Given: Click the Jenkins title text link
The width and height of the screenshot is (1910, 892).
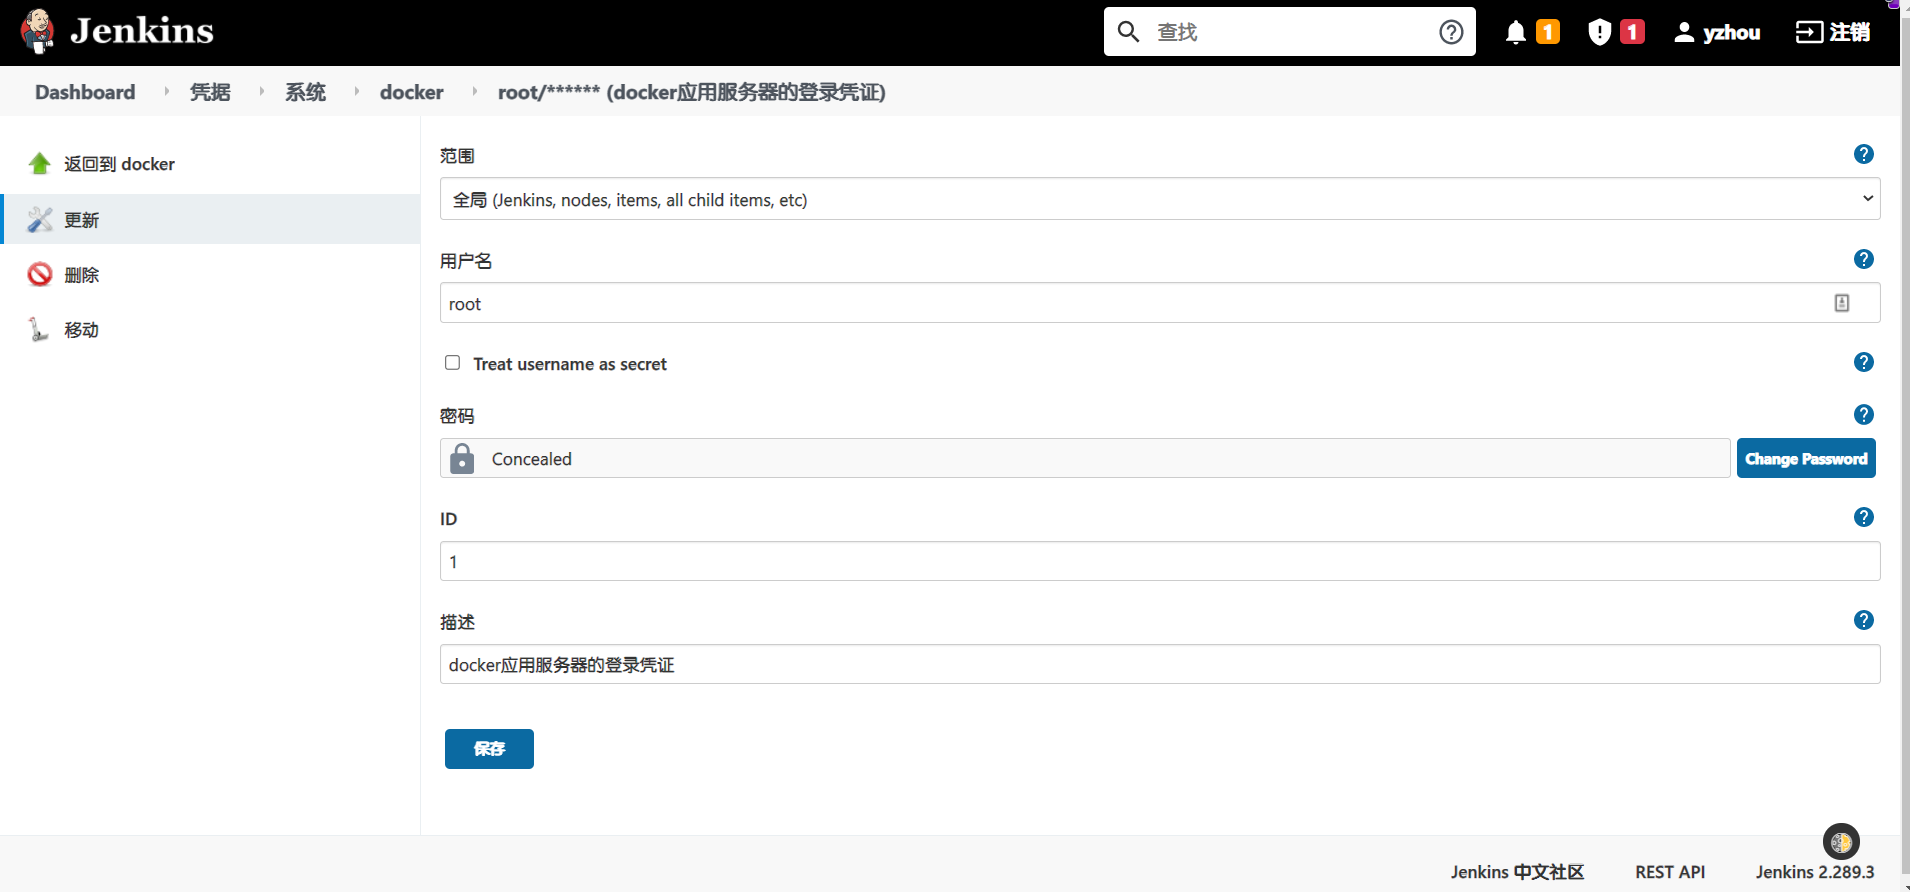Looking at the screenshot, I should [x=142, y=31].
